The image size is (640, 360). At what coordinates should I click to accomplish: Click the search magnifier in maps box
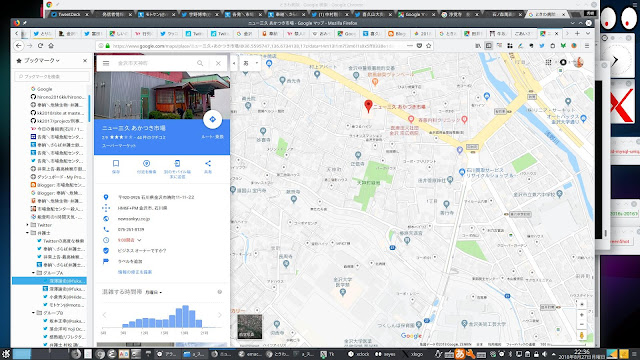[200, 63]
